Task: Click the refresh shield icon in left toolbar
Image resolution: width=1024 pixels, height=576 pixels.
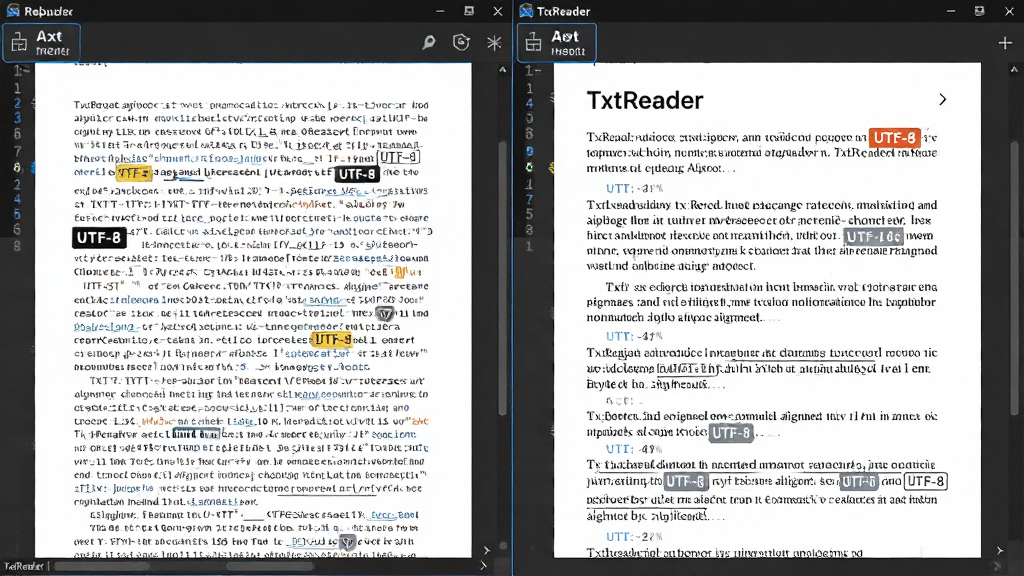Action: coord(461,42)
